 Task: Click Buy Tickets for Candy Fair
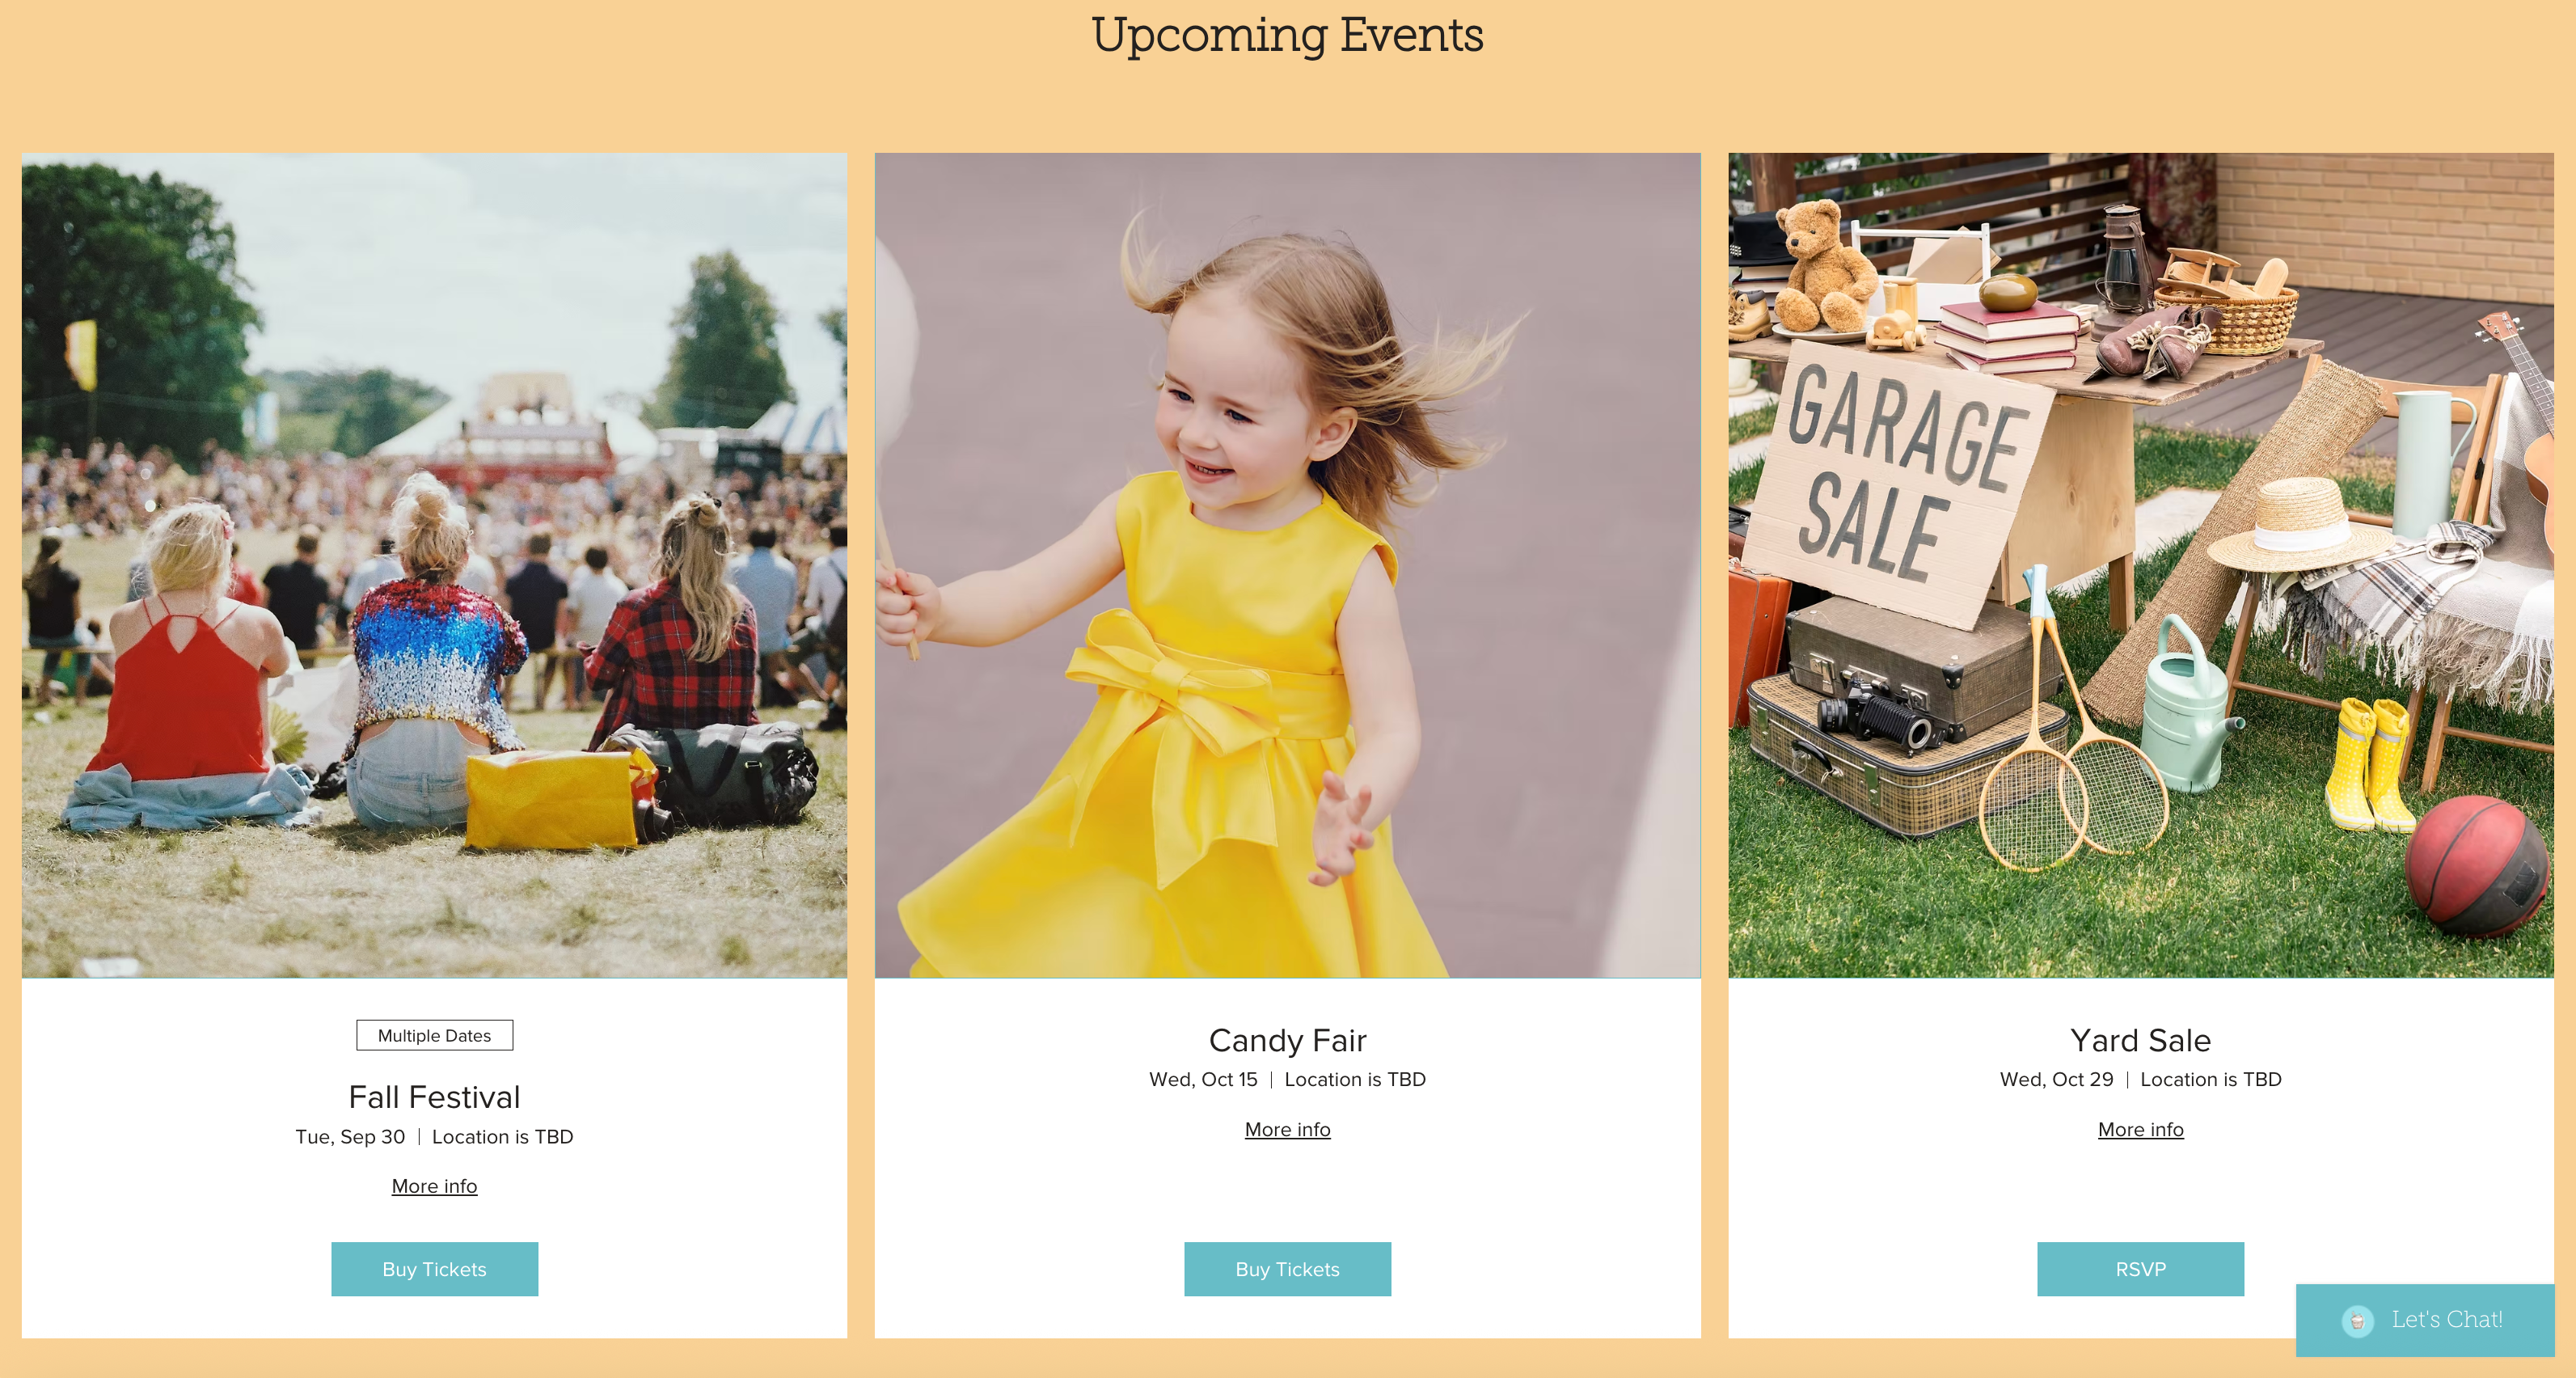click(1287, 1269)
